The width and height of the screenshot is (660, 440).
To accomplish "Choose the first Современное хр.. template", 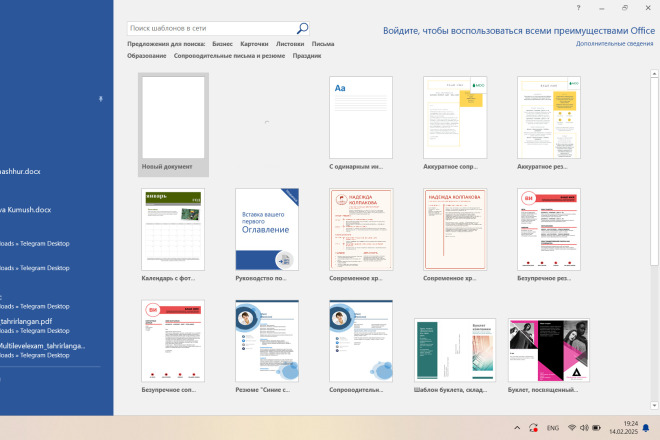I will tap(361, 235).
